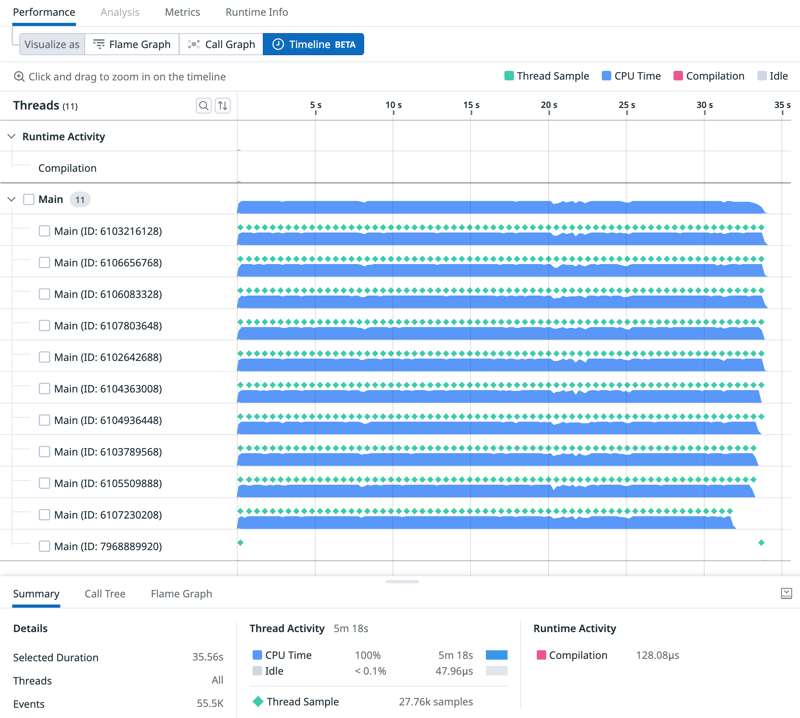Open the Metrics tab
This screenshot has height=718, width=800.
coord(182,12)
